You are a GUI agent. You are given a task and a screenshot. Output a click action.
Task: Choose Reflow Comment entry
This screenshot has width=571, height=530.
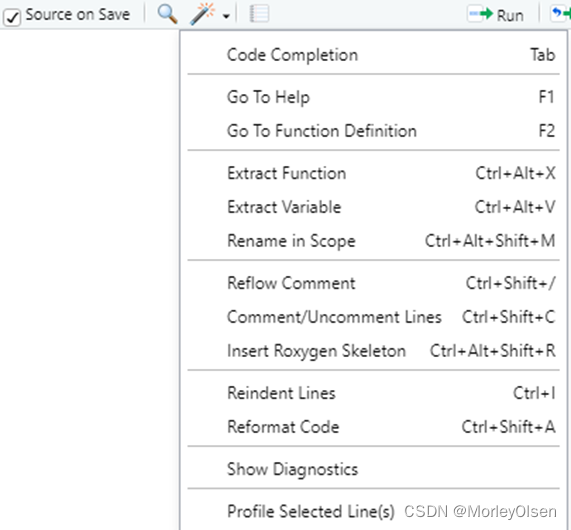point(374,283)
